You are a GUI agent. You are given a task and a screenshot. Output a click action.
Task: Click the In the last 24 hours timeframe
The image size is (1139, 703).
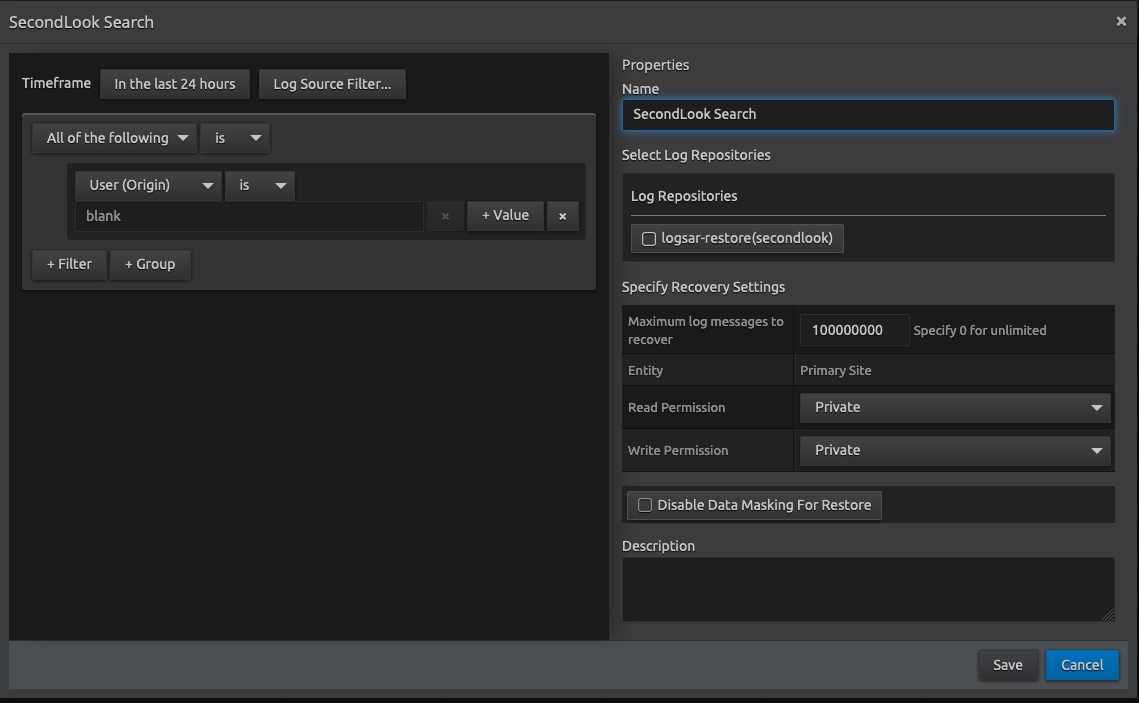(x=174, y=84)
